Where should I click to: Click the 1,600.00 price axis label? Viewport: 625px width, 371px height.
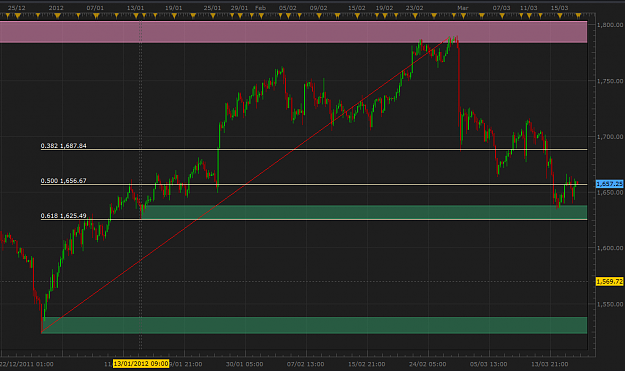(610, 248)
